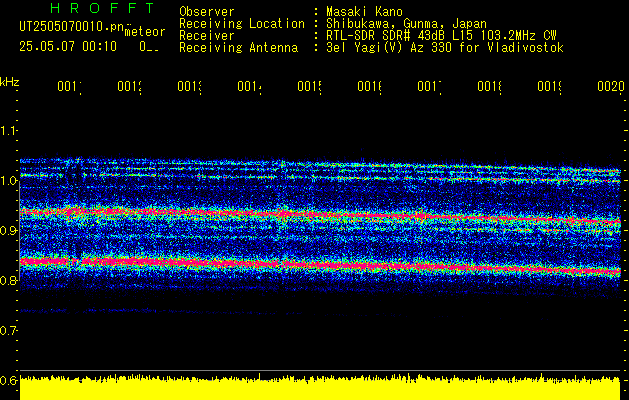The height and width of the screenshot is (400, 629).
Task: Click the word meteor label
Action: (145, 32)
